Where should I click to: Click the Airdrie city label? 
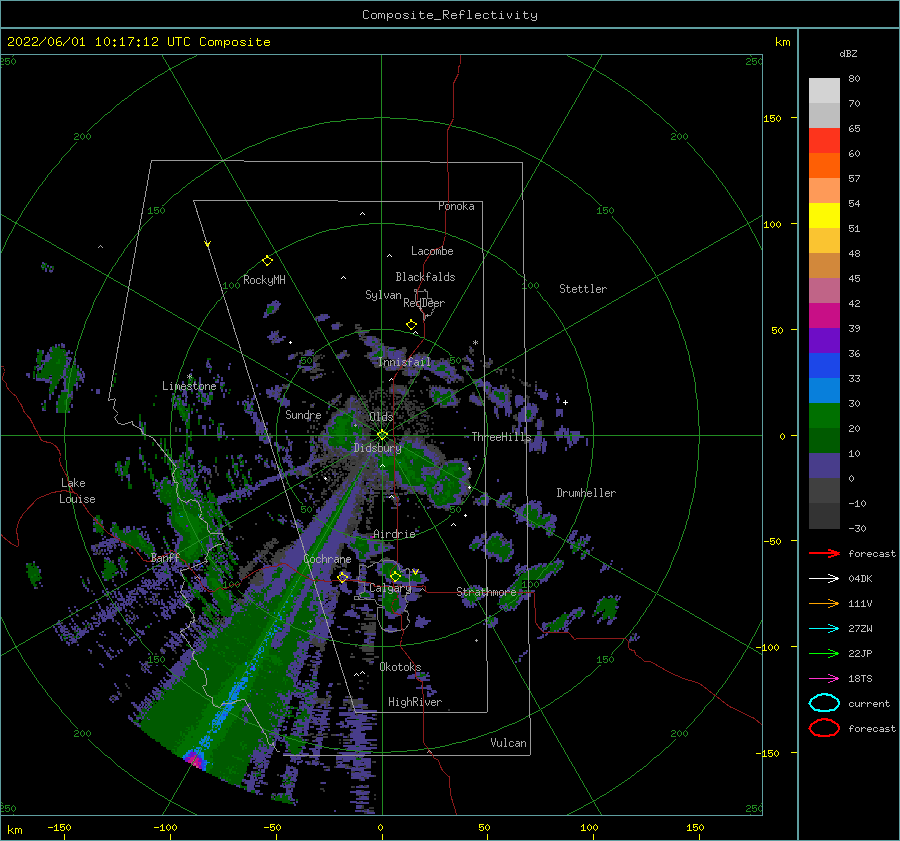coord(394,534)
